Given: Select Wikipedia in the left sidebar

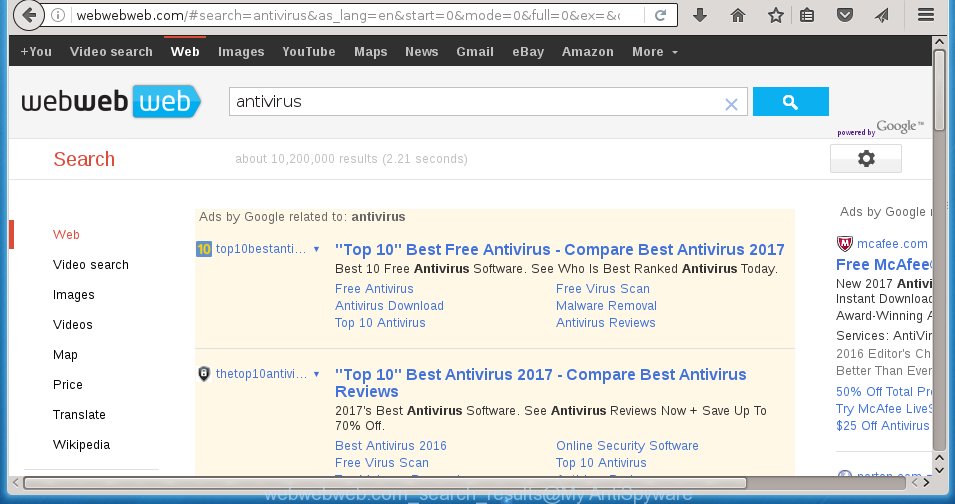Looking at the screenshot, I should 82,444.
